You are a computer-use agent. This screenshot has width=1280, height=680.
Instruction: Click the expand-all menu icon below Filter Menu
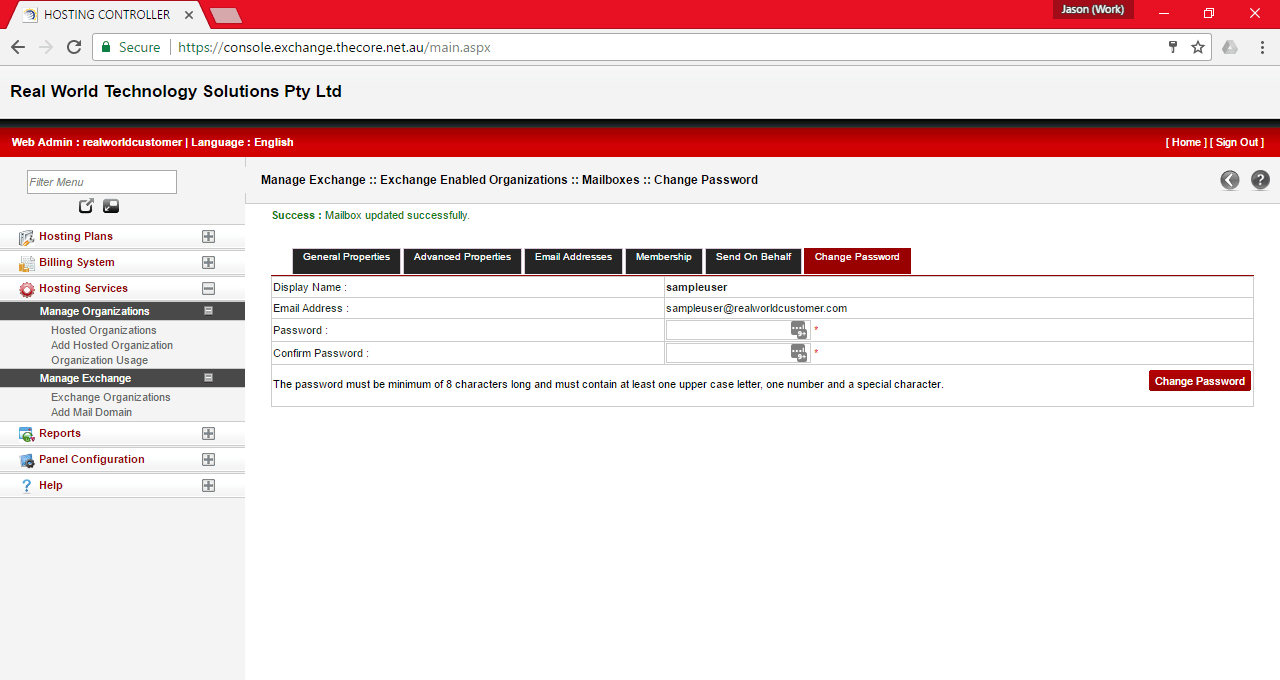(x=86, y=206)
